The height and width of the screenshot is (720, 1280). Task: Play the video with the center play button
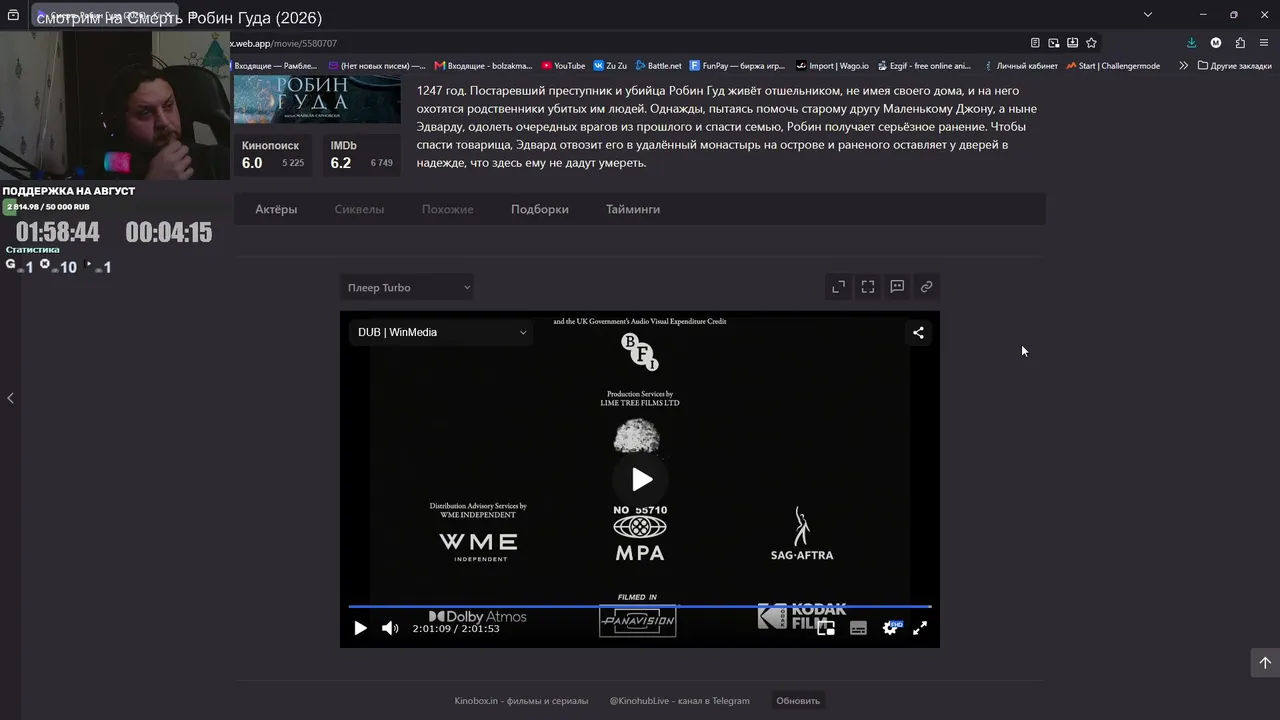pos(641,480)
